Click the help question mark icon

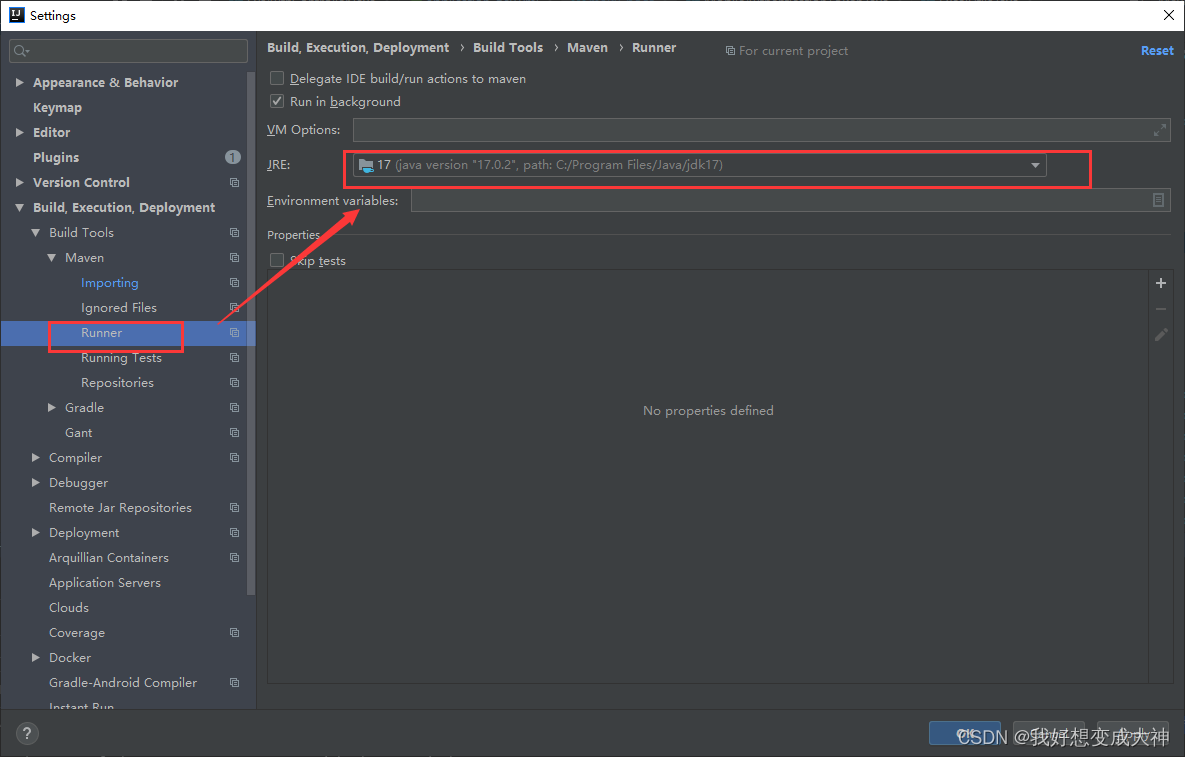click(x=26, y=733)
